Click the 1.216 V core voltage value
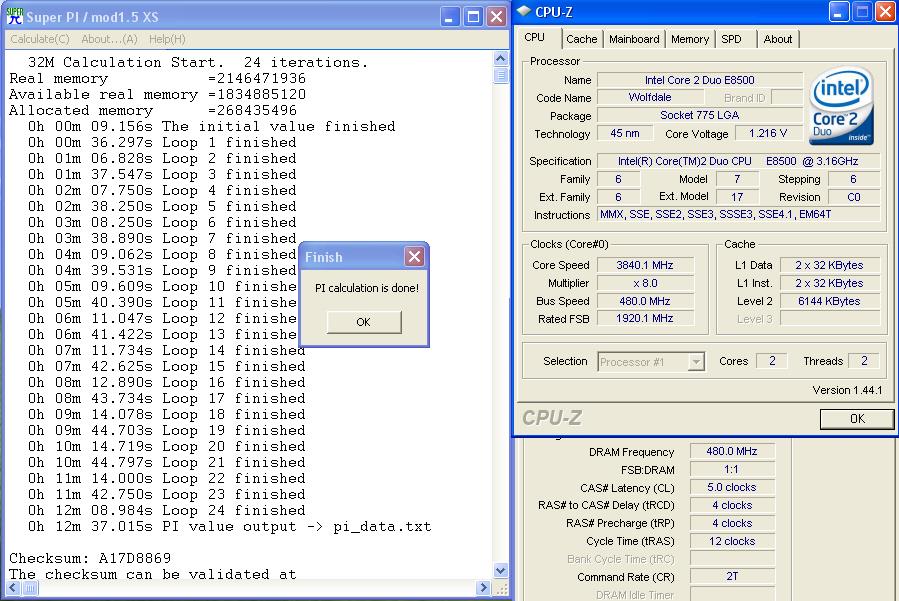 coord(768,133)
